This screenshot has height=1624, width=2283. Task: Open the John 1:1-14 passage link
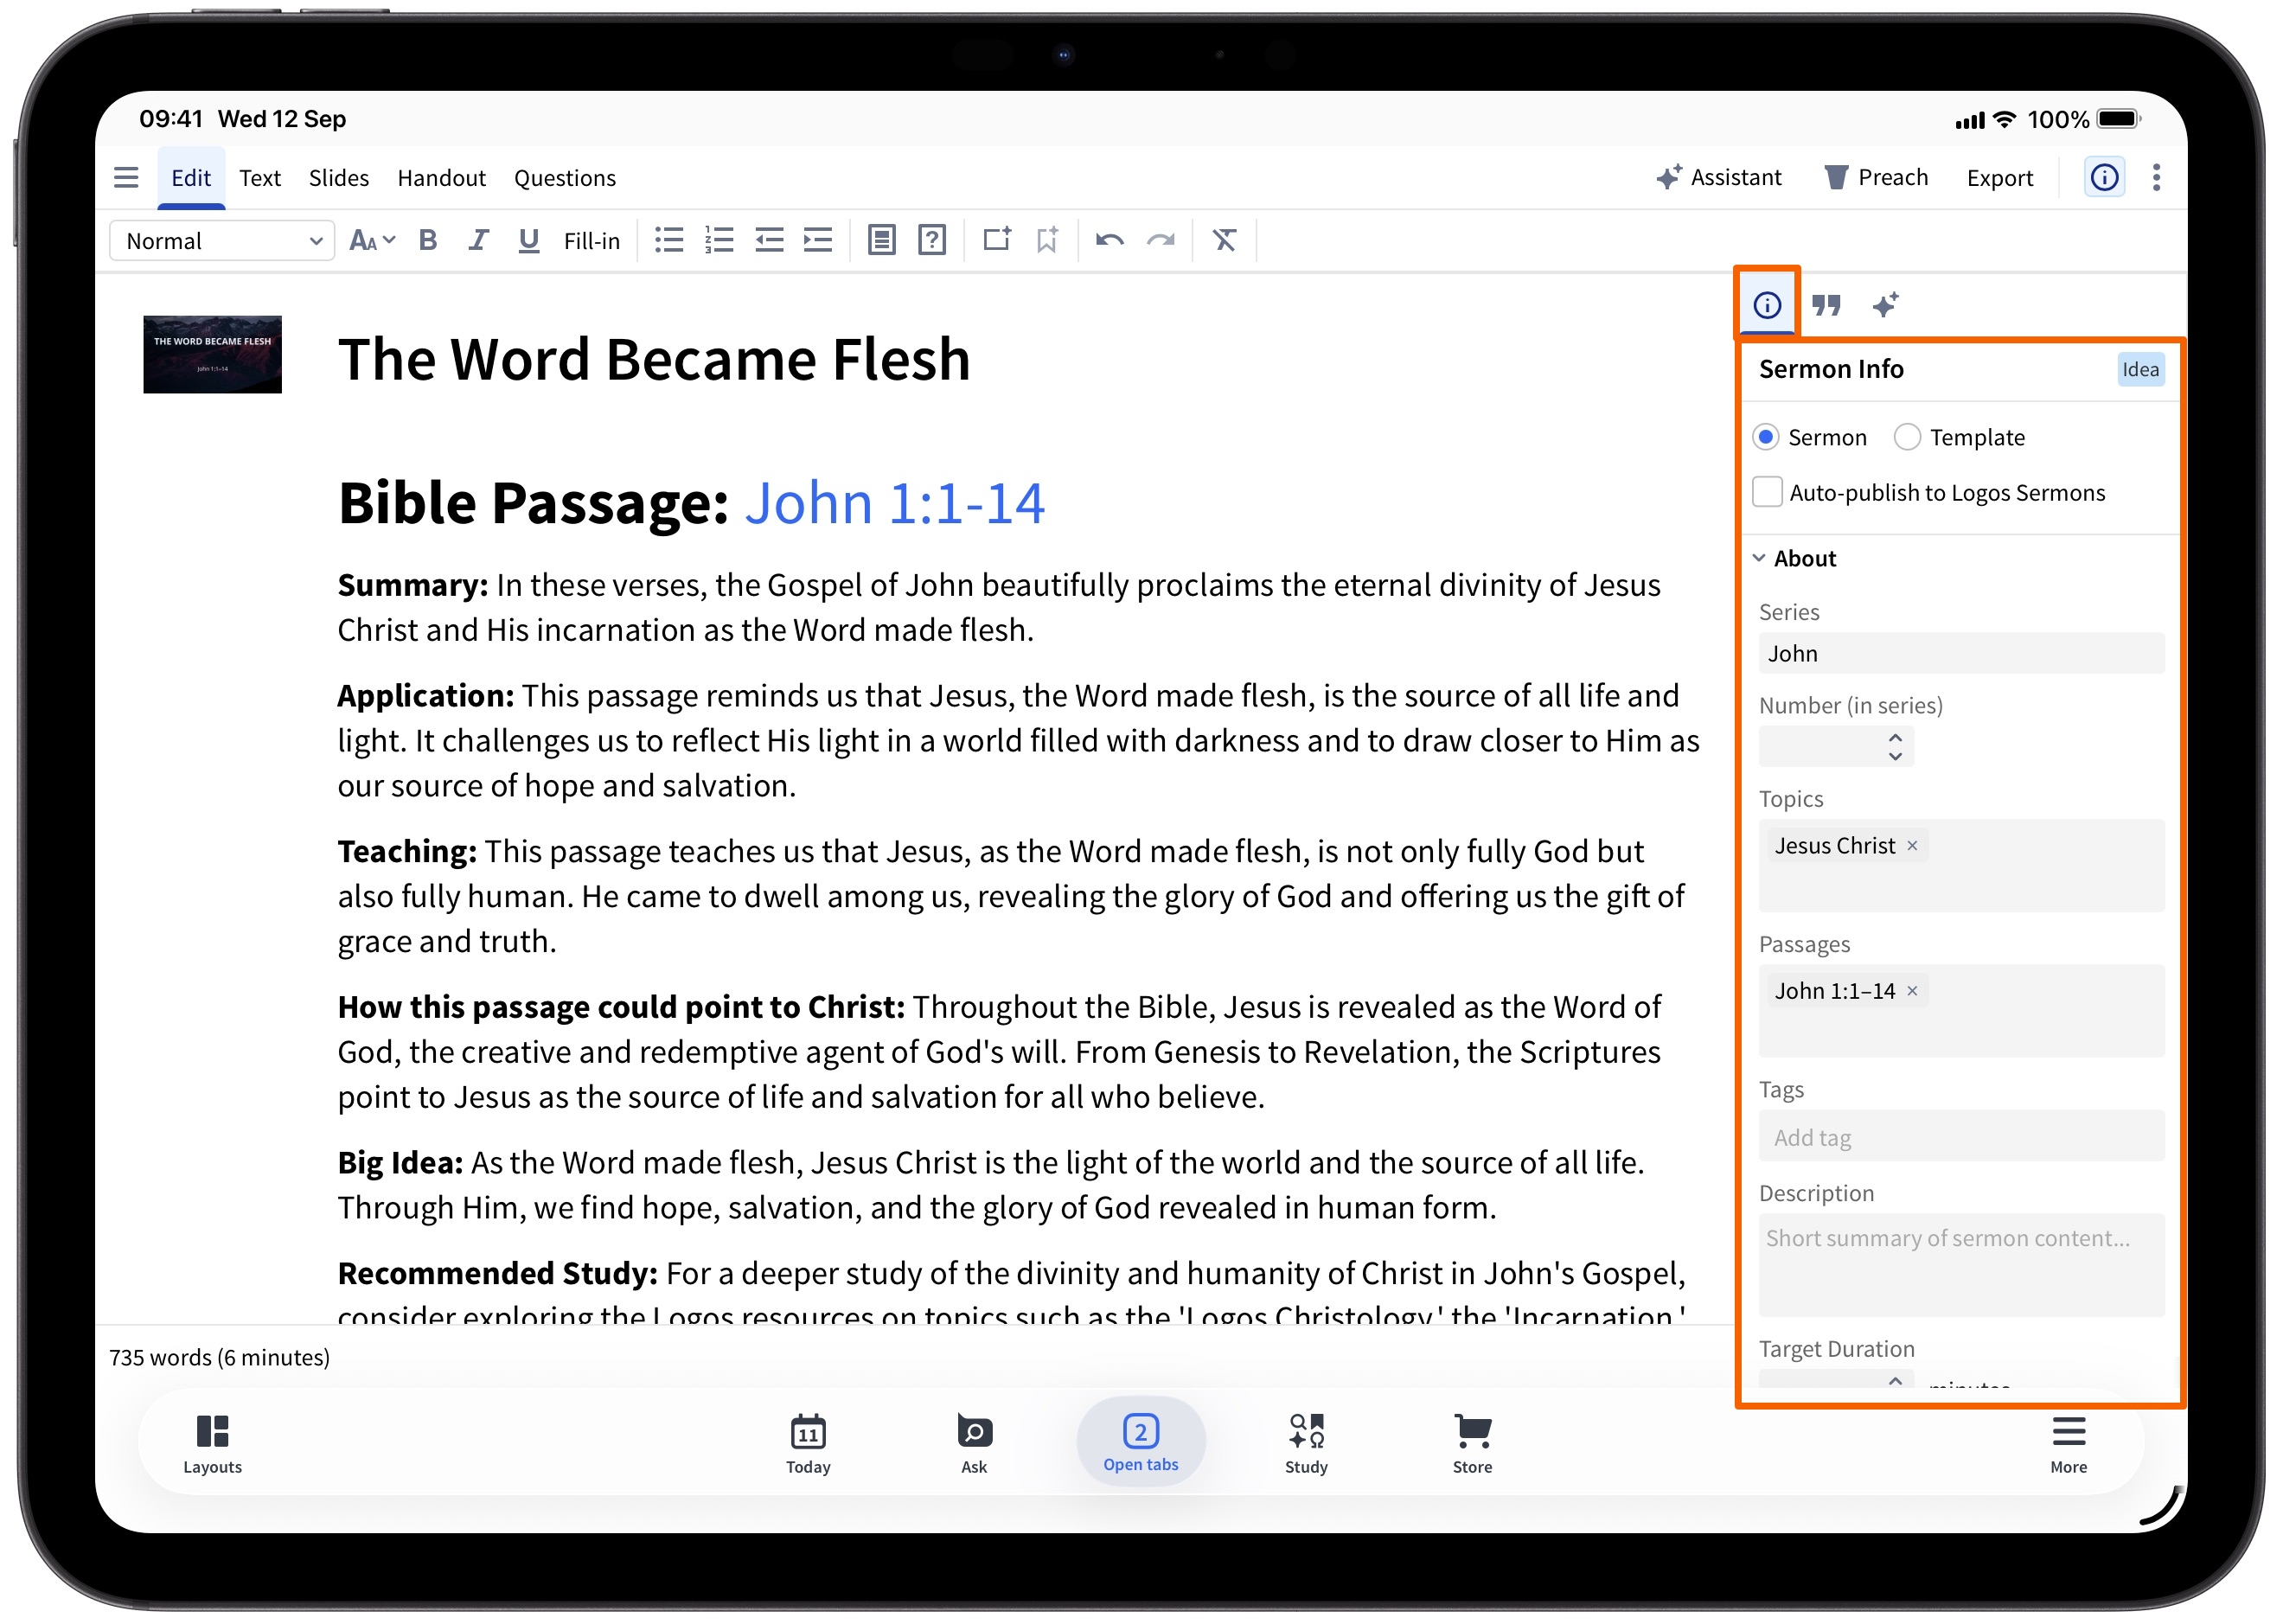[895, 503]
